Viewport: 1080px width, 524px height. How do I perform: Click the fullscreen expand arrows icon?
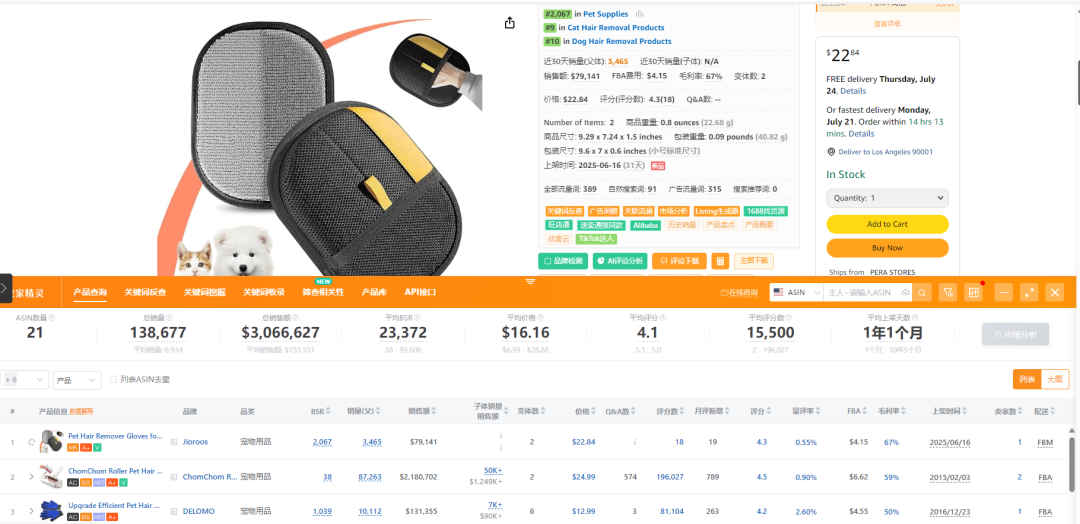coord(1029,293)
